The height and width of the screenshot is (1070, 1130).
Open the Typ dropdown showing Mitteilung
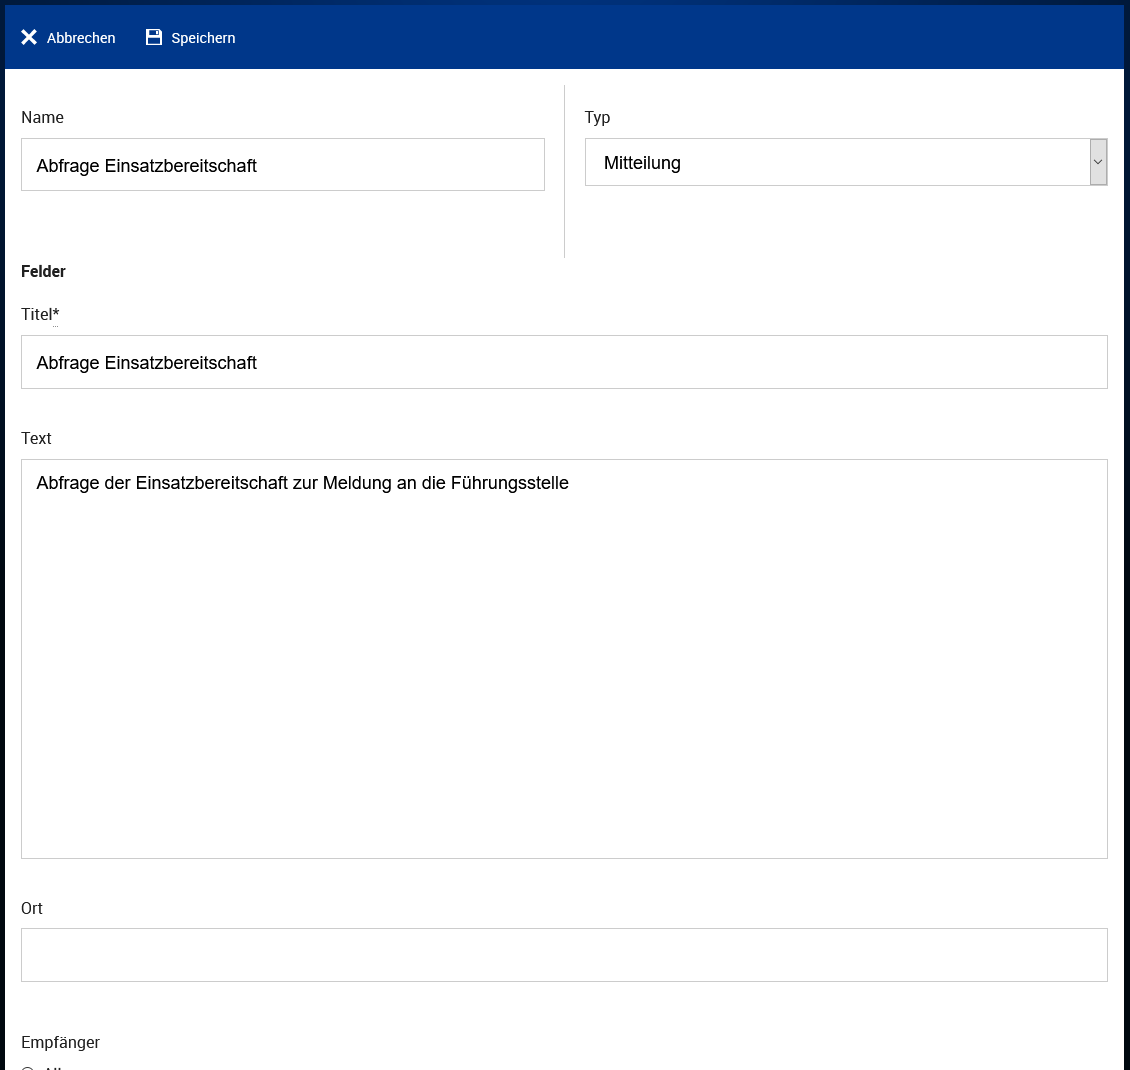tap(845, 162)
